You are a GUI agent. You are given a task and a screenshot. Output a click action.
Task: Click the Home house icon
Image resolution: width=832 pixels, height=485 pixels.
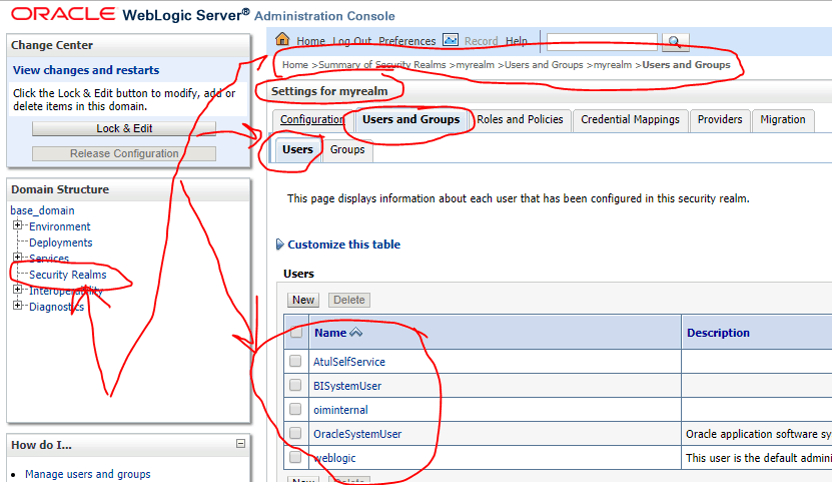point(282,39)
